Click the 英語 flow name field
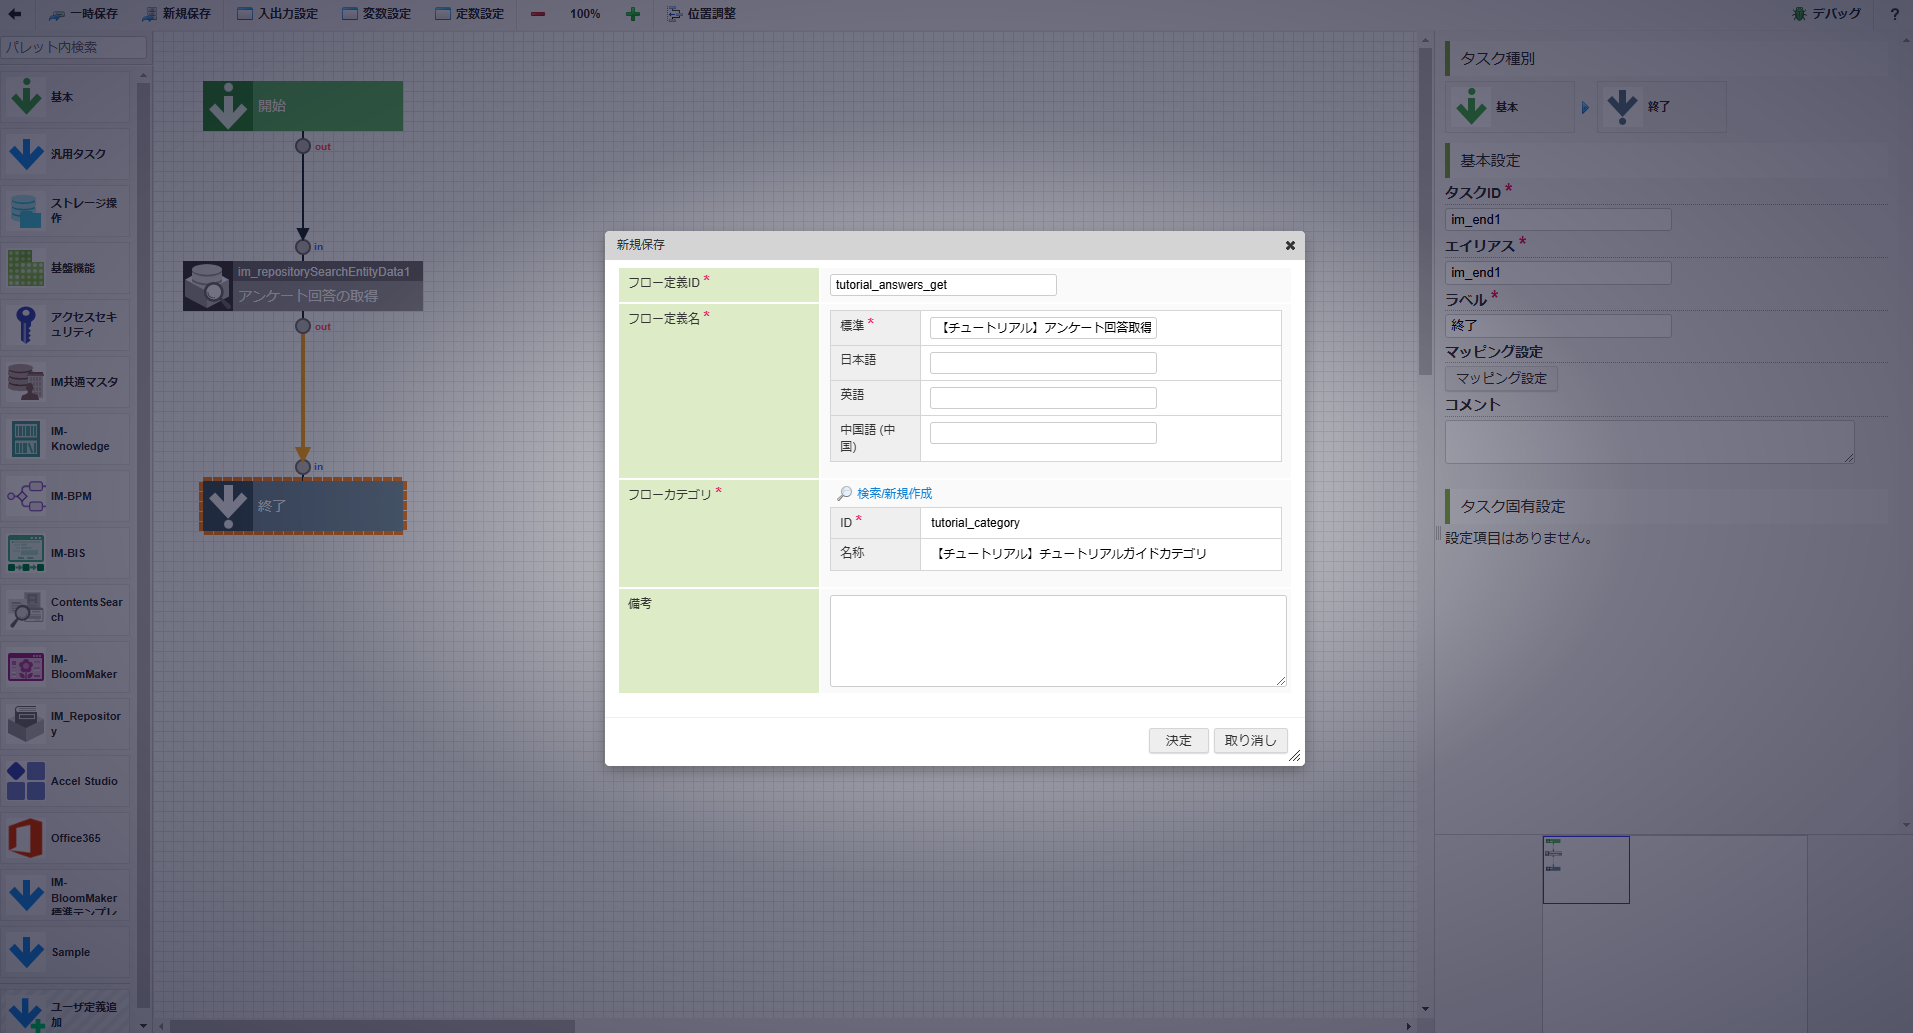The width and height of the screenshot is (1913, 1033). point(1042,398)
